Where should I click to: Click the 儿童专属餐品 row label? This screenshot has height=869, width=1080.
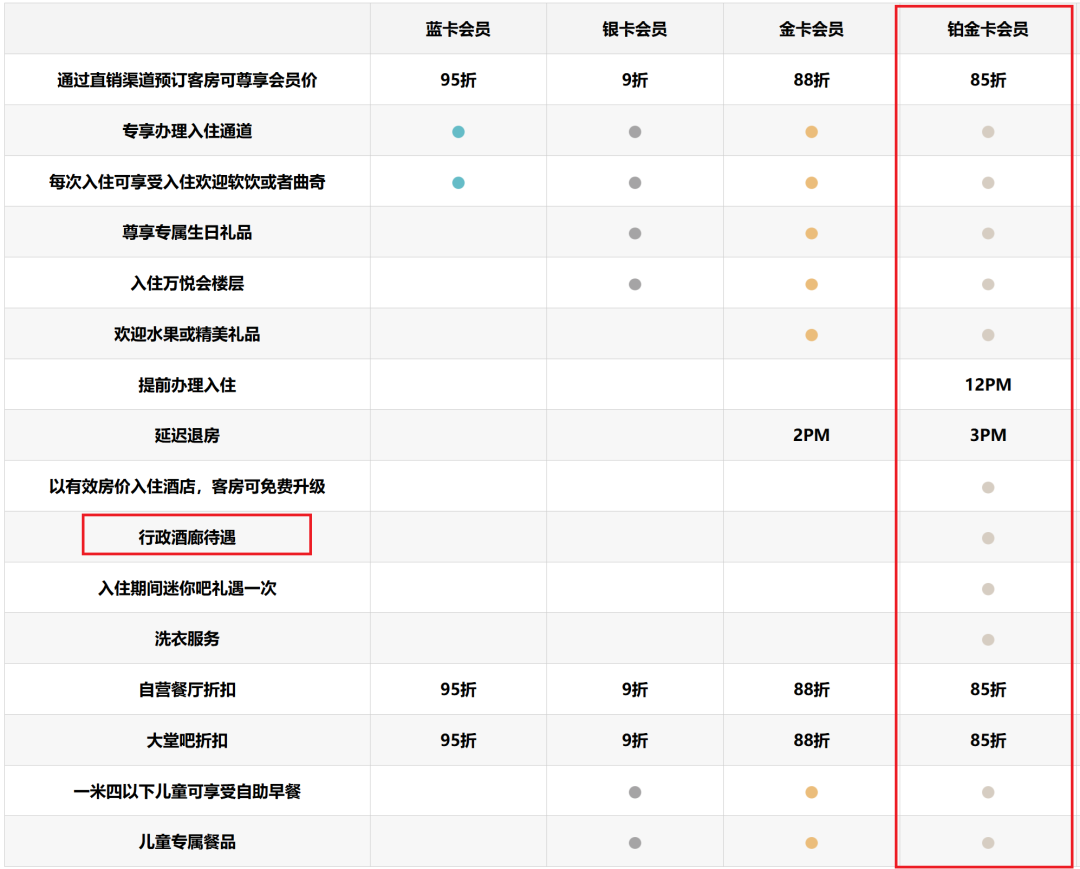click(x=187, y=842)
